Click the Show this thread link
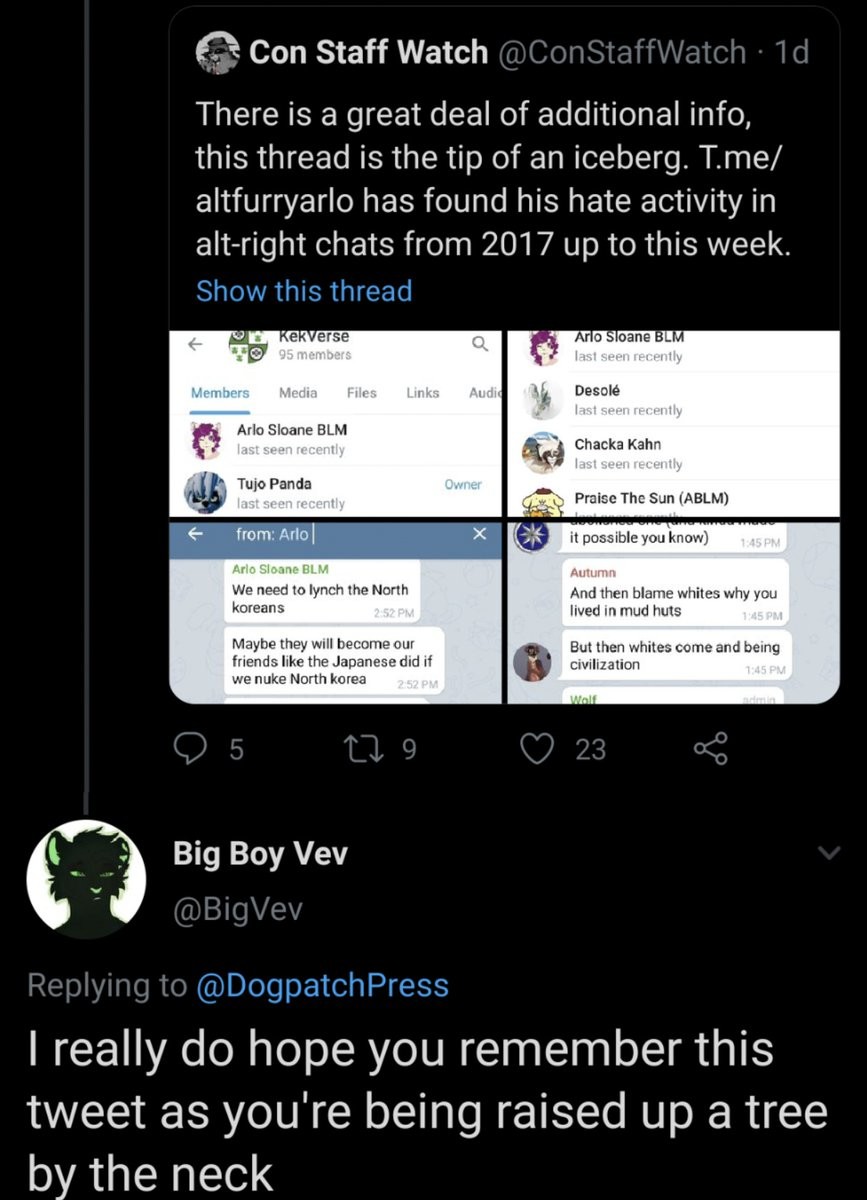This screenshot has width=867, height=1200. [x=304, y=291]
